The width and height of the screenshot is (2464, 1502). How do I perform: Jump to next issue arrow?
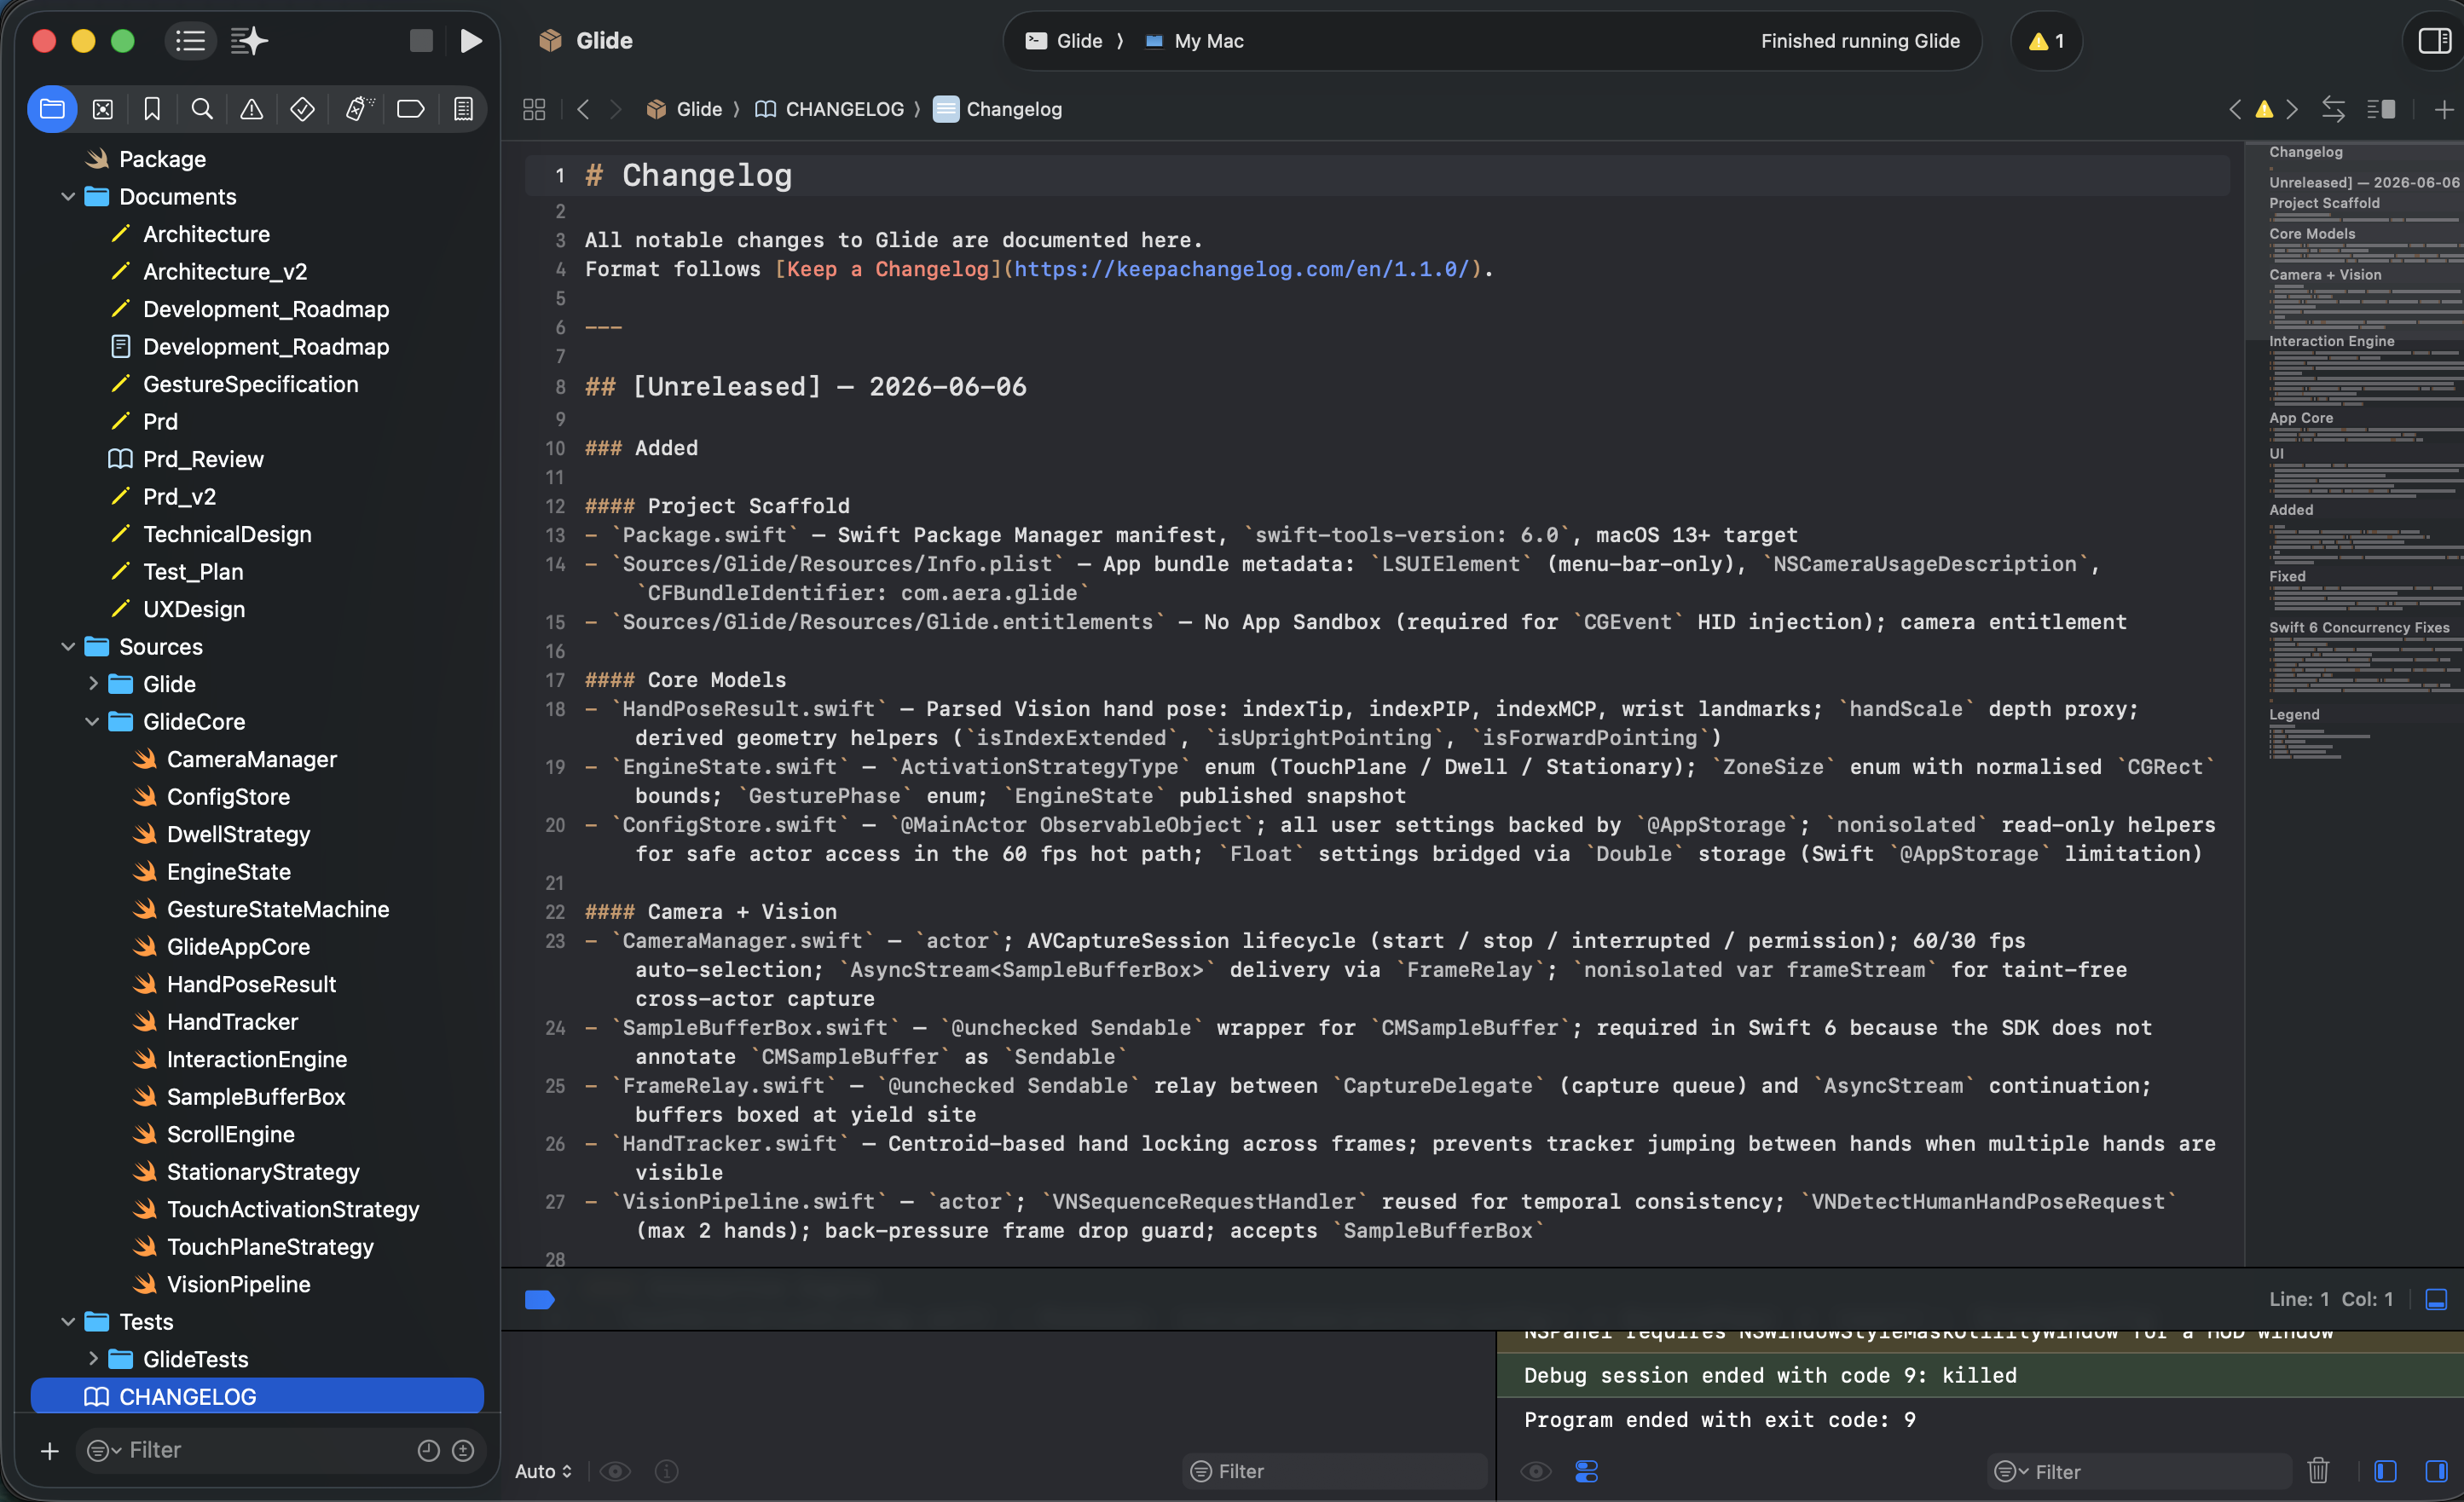tap(2292, 109)
